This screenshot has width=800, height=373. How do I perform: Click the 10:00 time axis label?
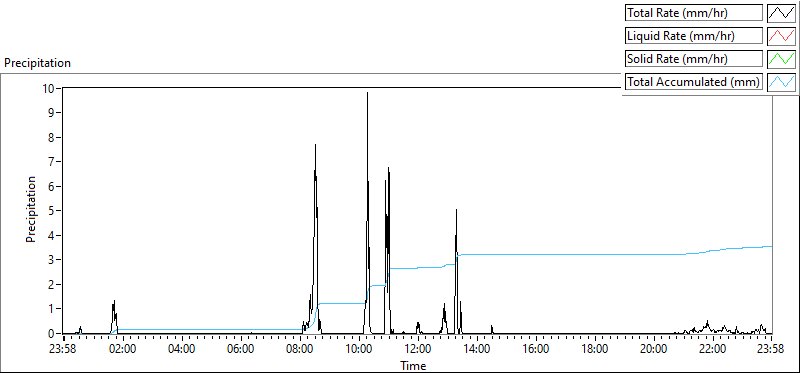coord(359,350)
